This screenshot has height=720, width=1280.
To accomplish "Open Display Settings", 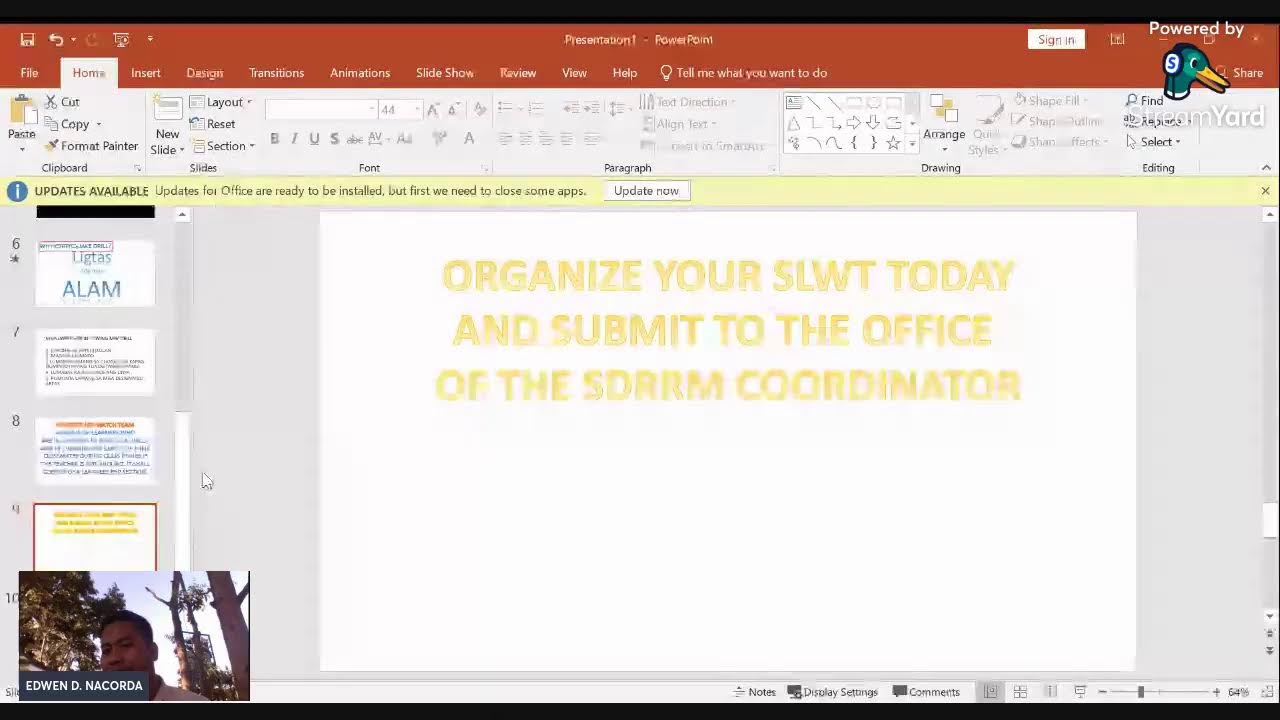I will coord(832,692).
